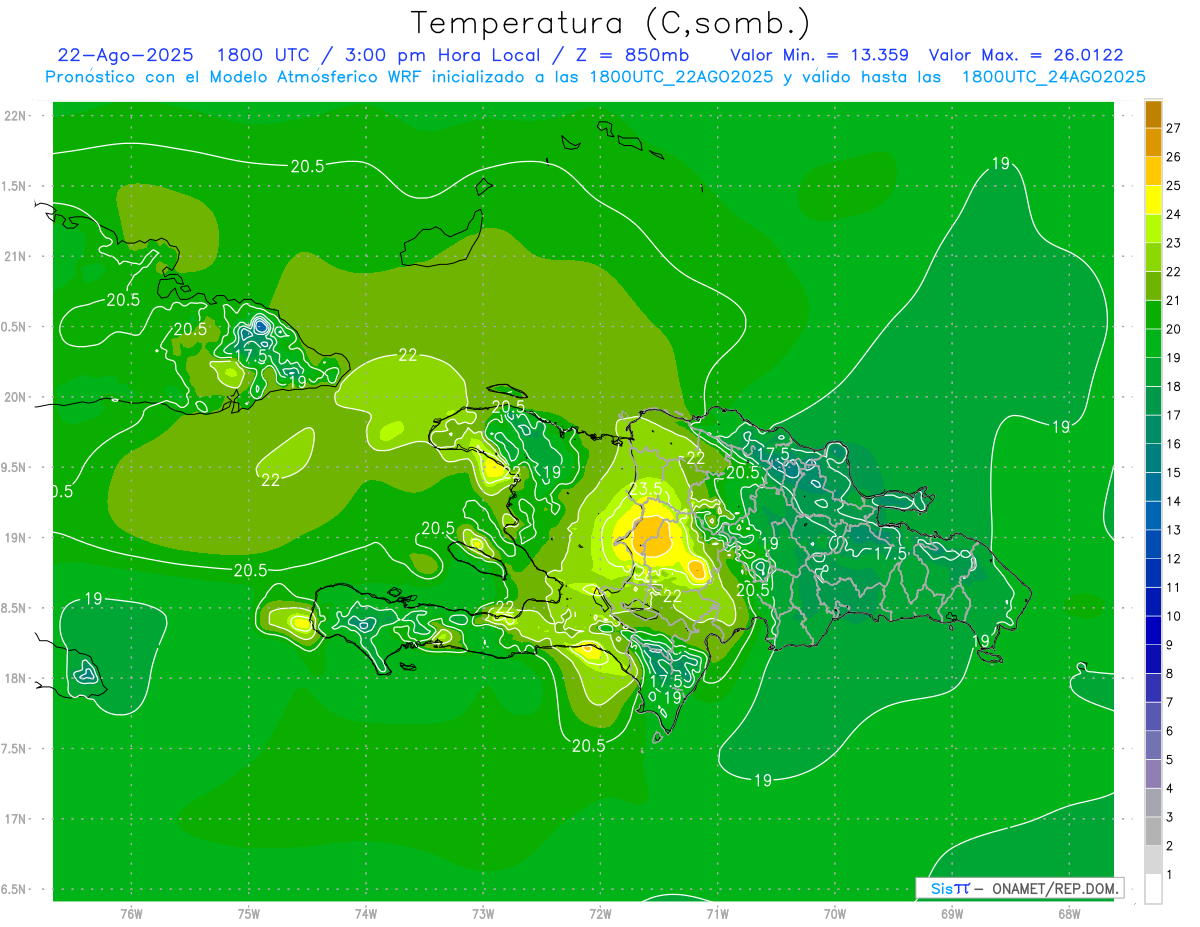Pick the navy blue swatch between 10 and 11
1200x927 pixels.
coord(1153,602)
